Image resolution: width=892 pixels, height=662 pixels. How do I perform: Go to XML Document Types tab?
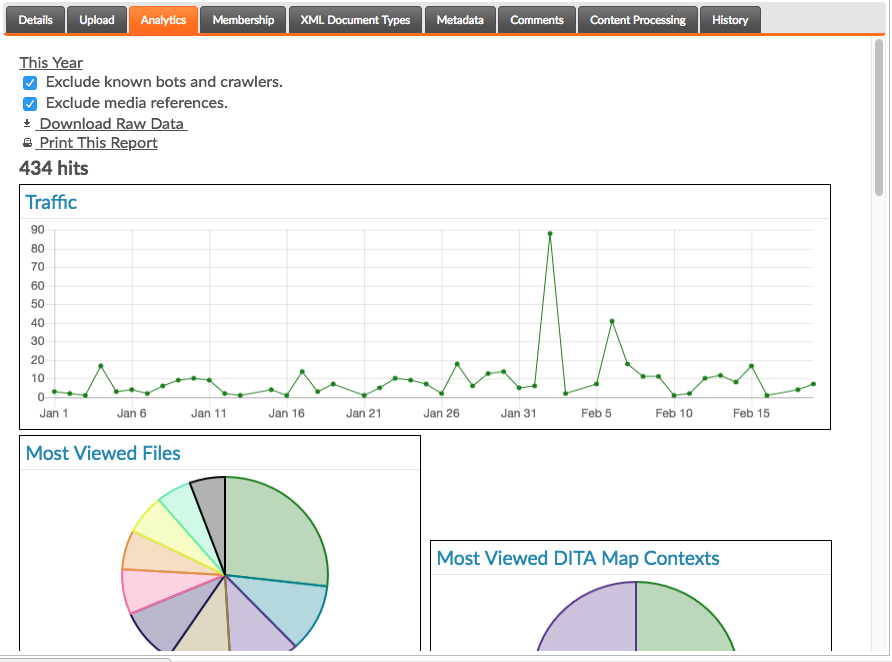(355, 20)
